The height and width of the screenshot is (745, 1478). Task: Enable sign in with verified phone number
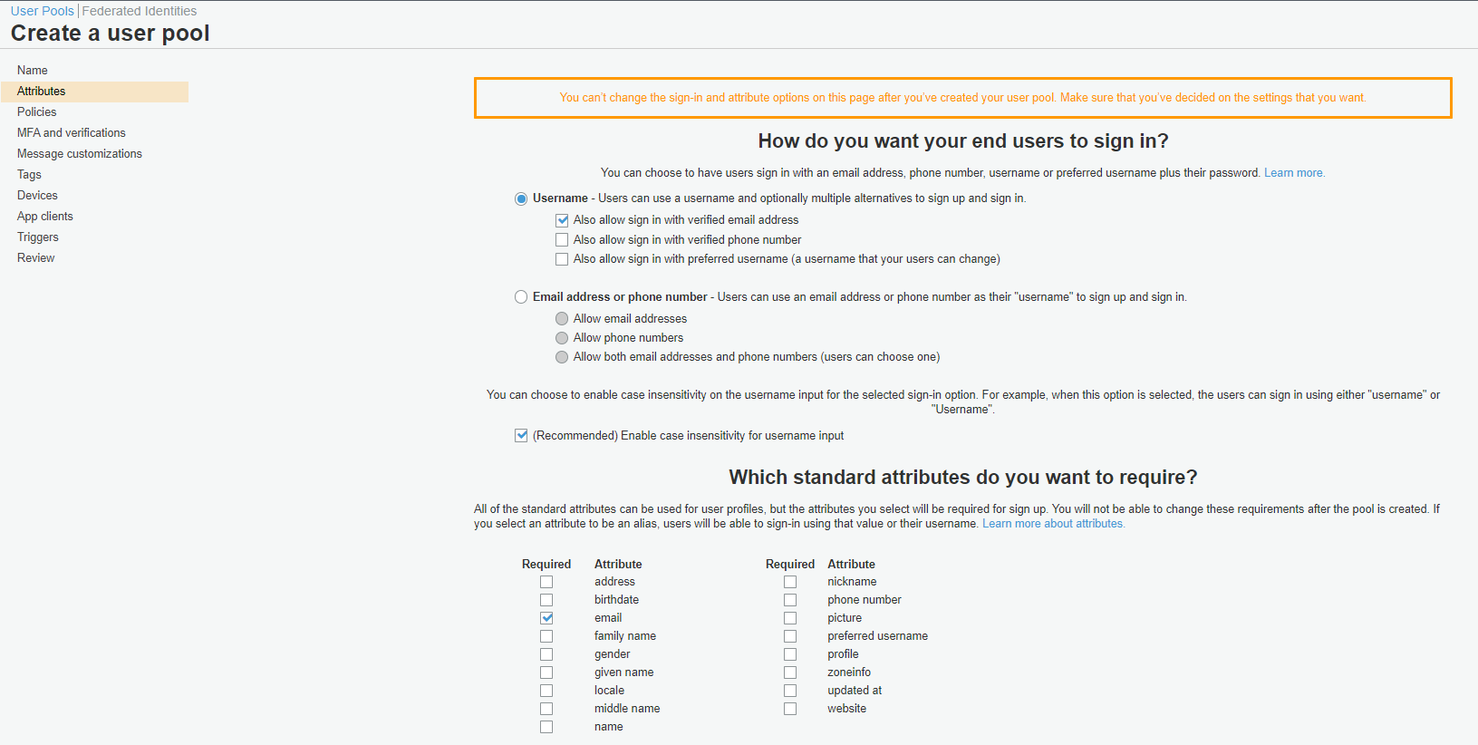coord(562,239)
